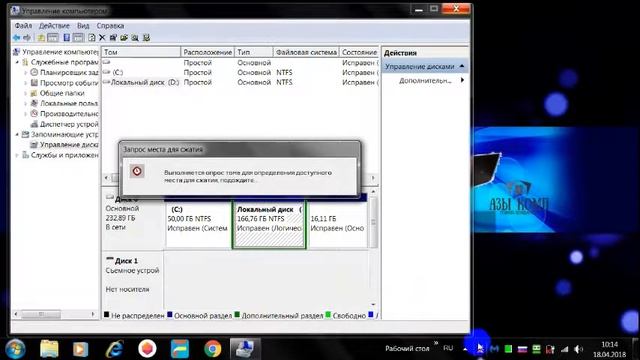Collapse the Управление дисками actions section
Viewport: 640px width, 360px height.
click(x=462, y=66)
